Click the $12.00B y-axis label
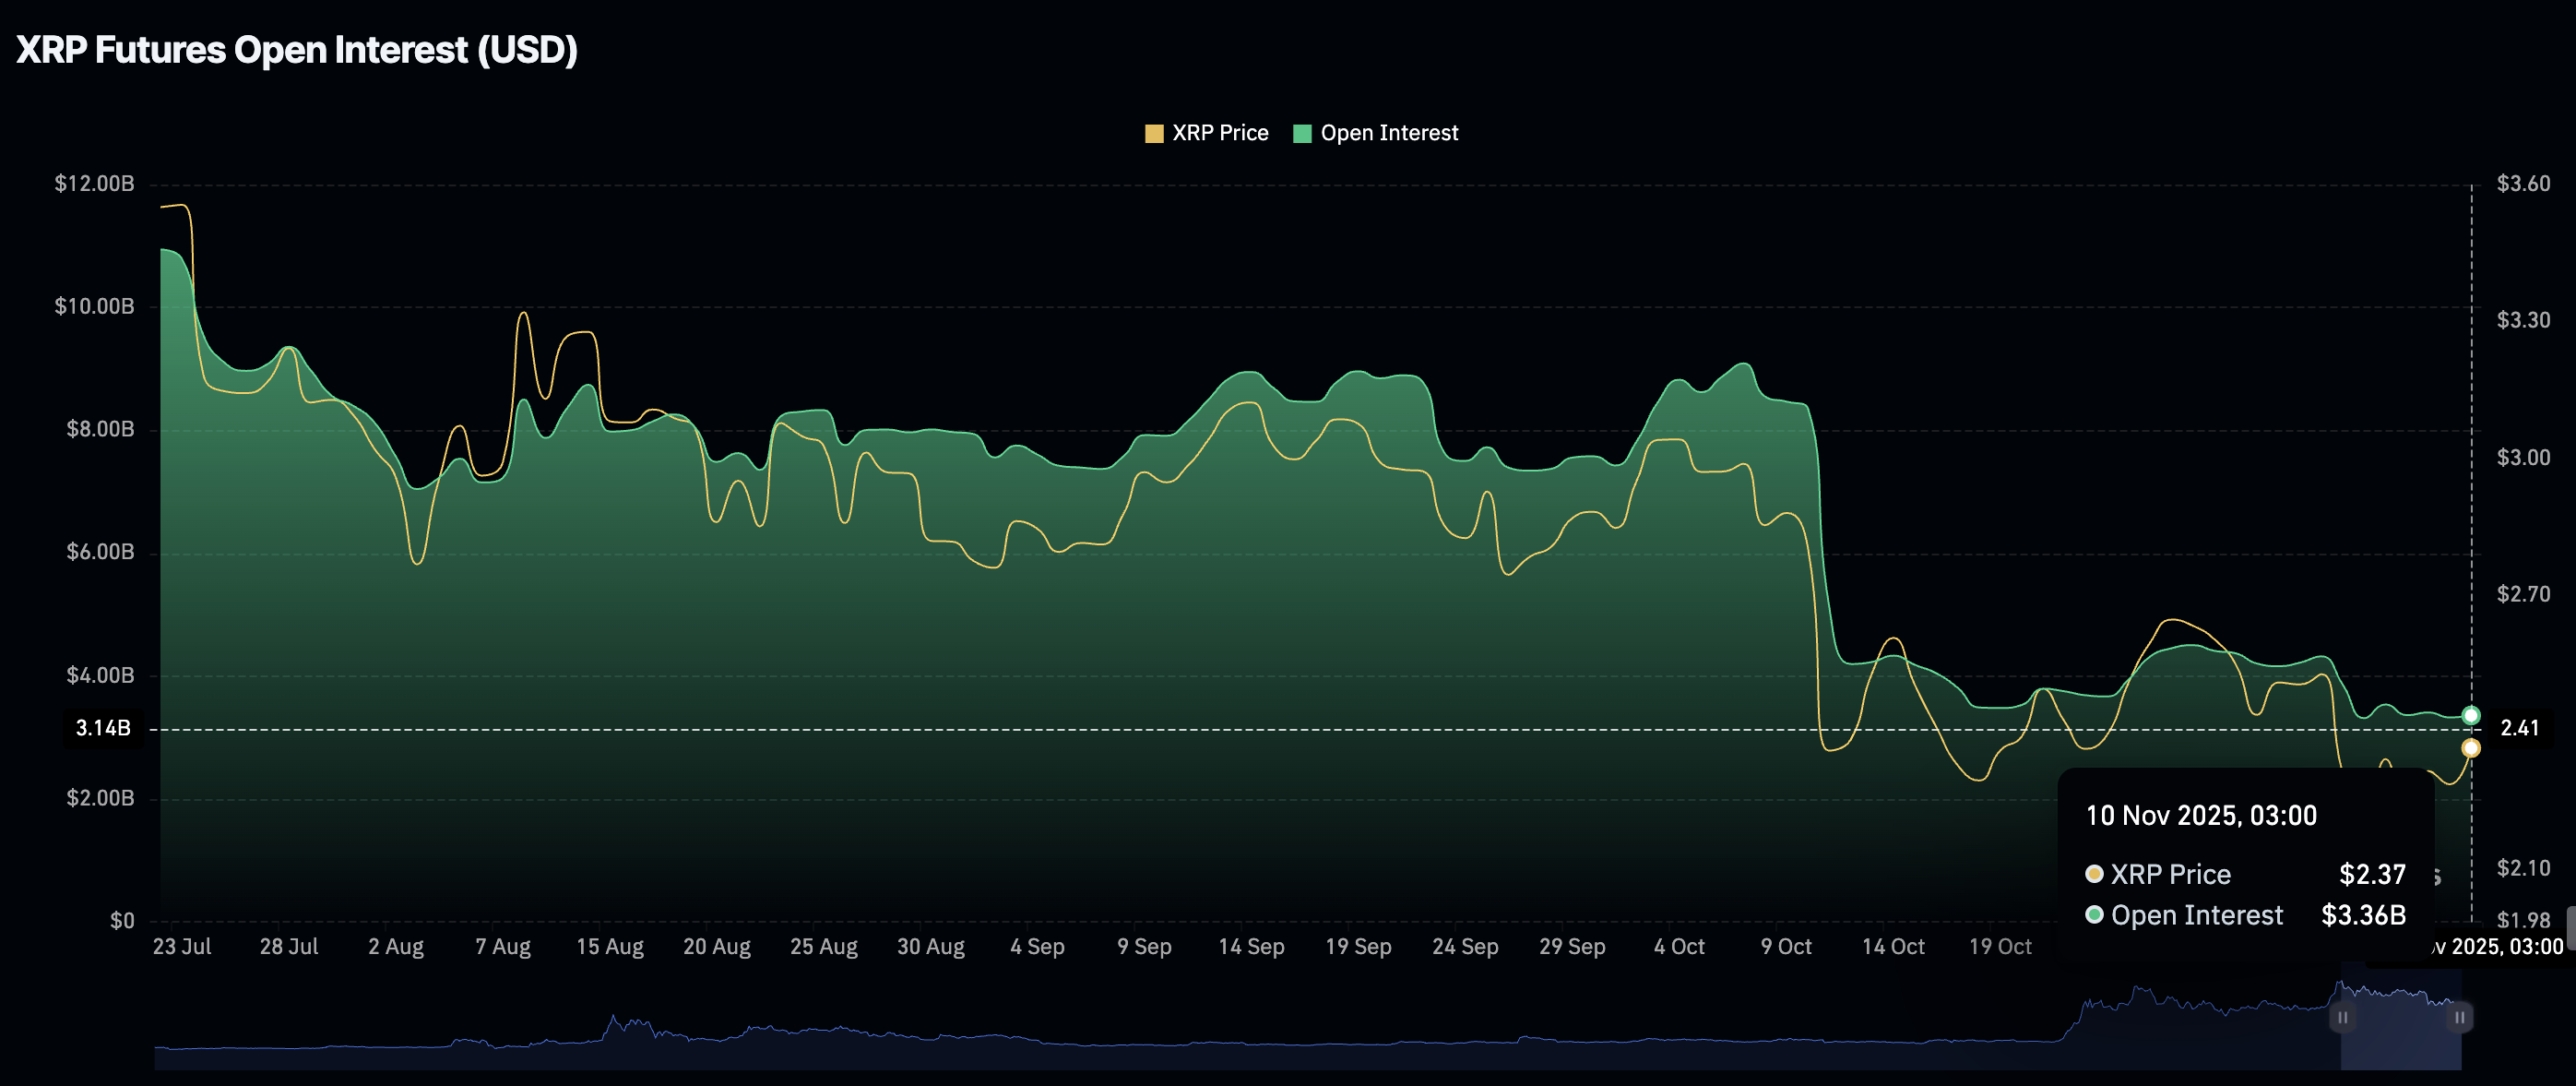This screenshot has width=2576, height=1086. 94,183
